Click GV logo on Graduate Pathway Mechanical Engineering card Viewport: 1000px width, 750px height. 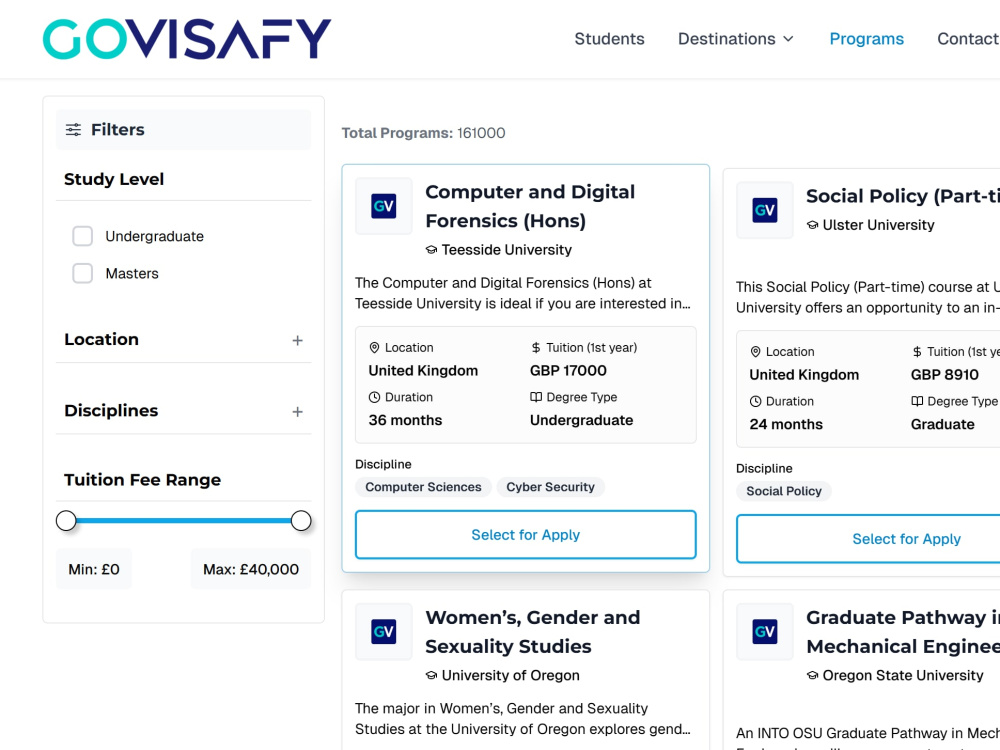click(x=765, y=631)
